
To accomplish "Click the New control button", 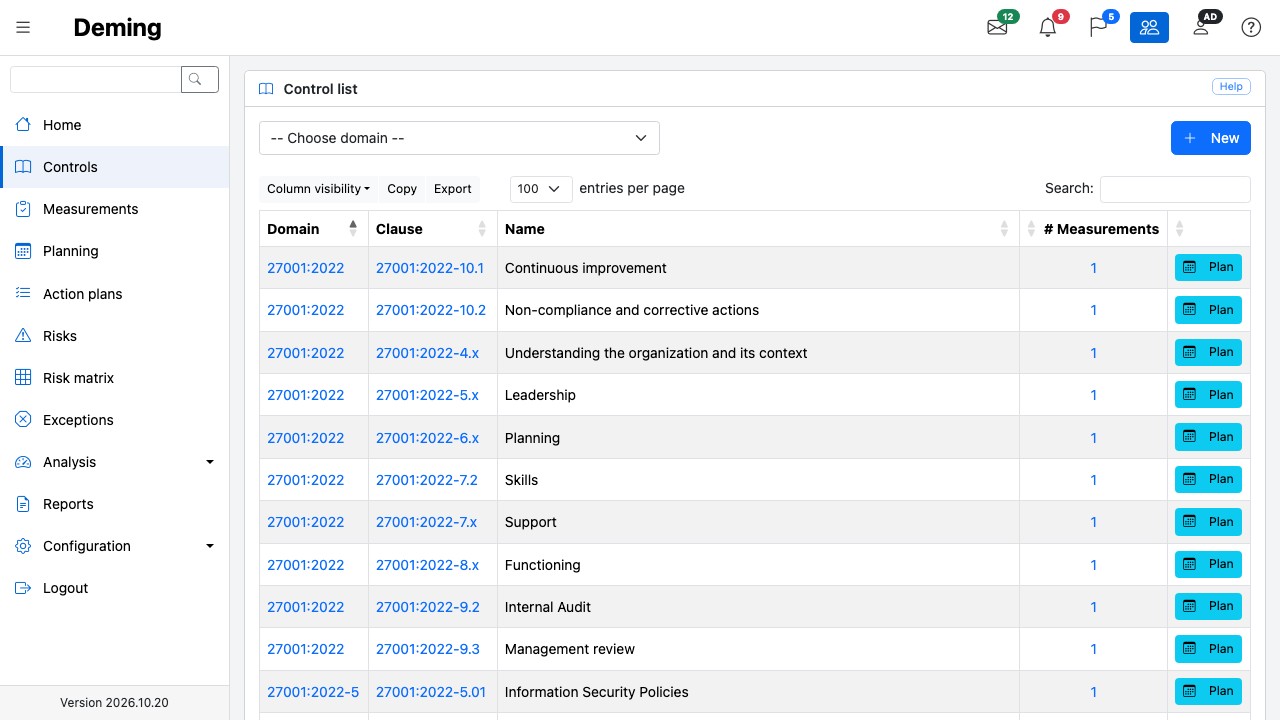I will tap(1211, 138).
